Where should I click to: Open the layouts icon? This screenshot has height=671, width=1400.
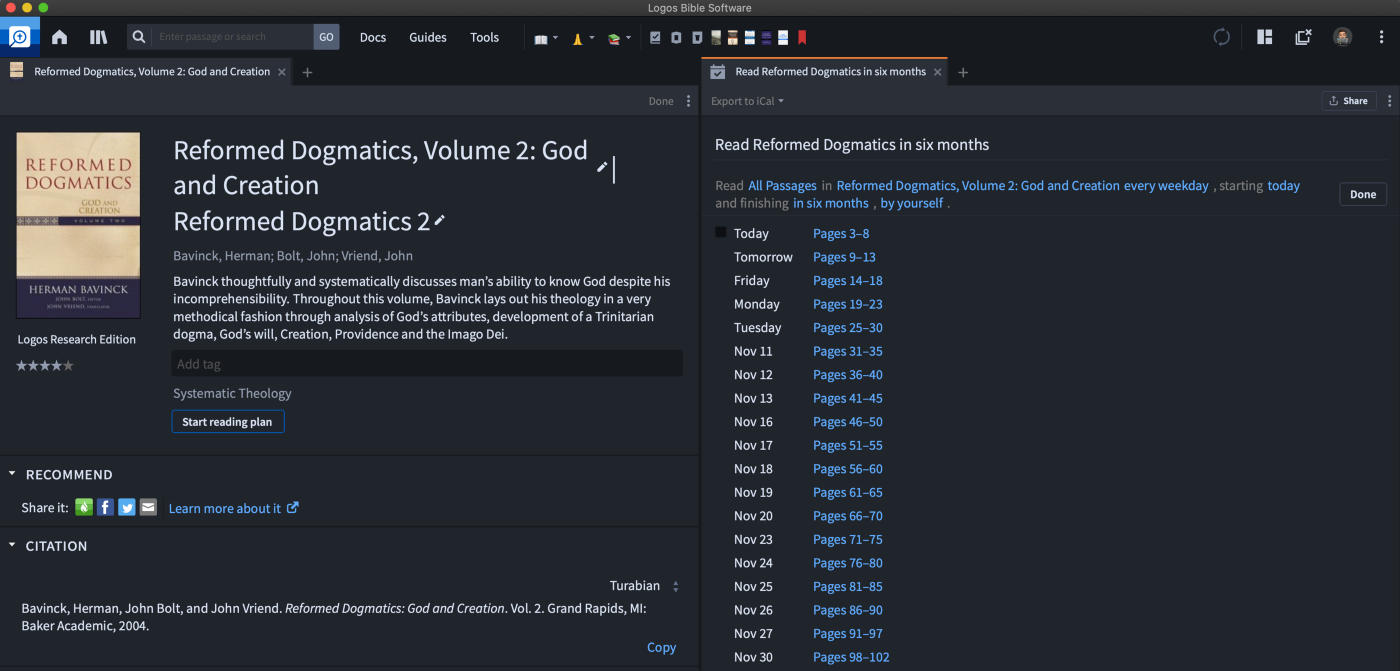[1265, 37]
